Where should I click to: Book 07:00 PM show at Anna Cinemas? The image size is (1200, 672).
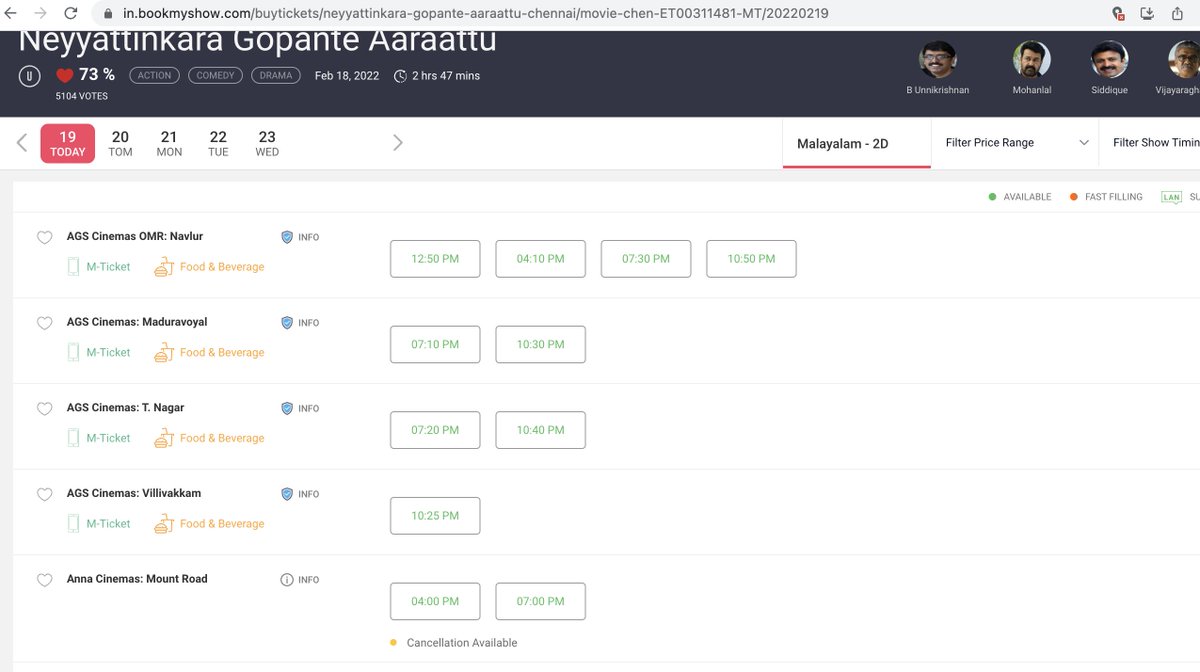tap(540, 601)
